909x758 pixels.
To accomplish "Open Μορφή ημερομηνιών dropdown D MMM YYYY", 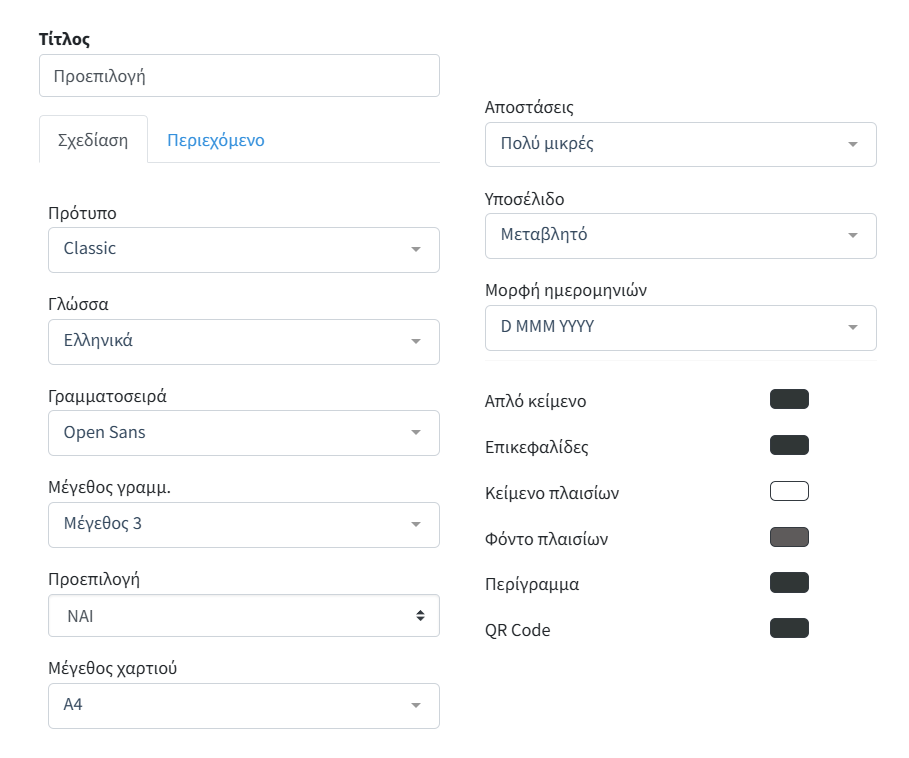I will pos(680,327).
